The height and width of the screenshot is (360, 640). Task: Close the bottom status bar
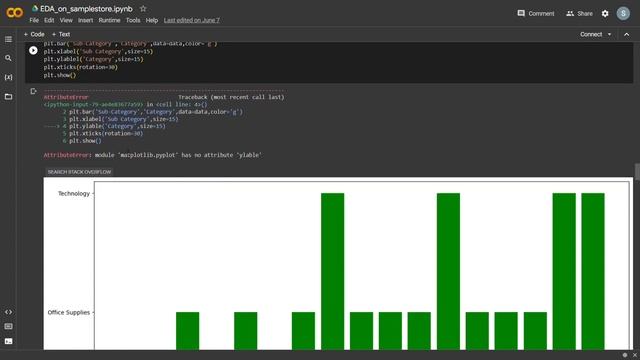coord(635,355)
